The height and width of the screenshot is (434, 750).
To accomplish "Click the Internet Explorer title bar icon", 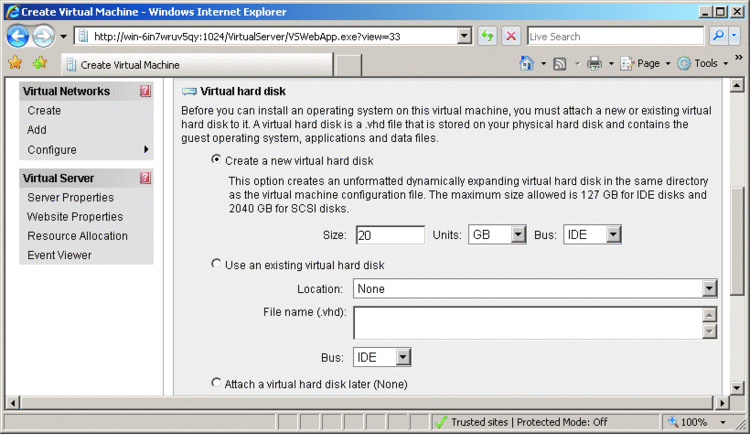I will [x=12, y=11].
